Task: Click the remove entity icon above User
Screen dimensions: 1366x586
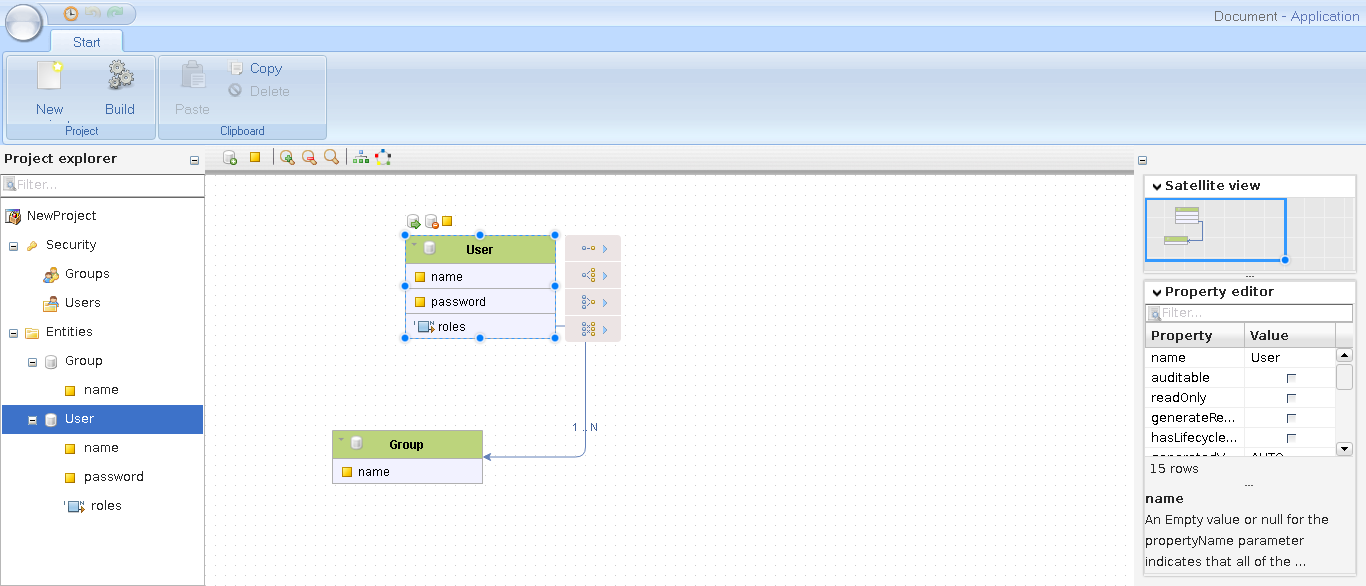Action: coord(431,222)
